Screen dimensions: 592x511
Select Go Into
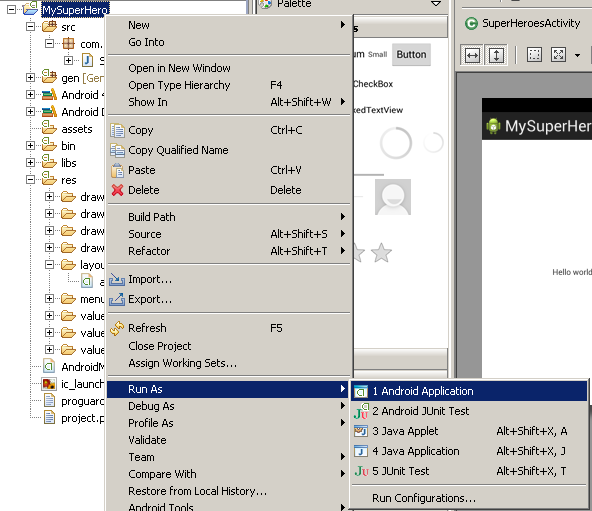tap(229, 42)
